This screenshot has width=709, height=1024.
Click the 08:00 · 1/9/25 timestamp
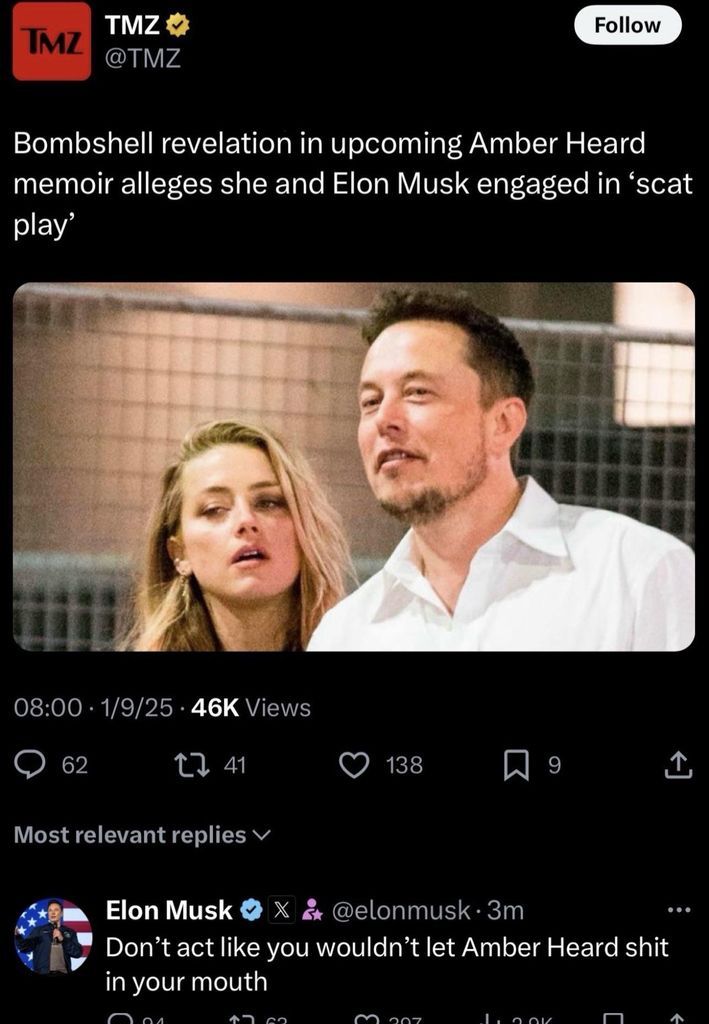pos(93,708)
